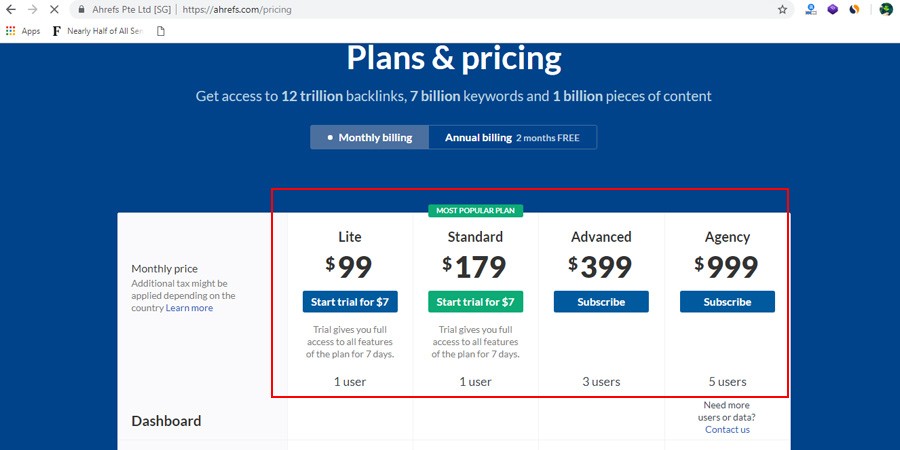
Task: Switch to Annual billing
Action: [512, 137]
